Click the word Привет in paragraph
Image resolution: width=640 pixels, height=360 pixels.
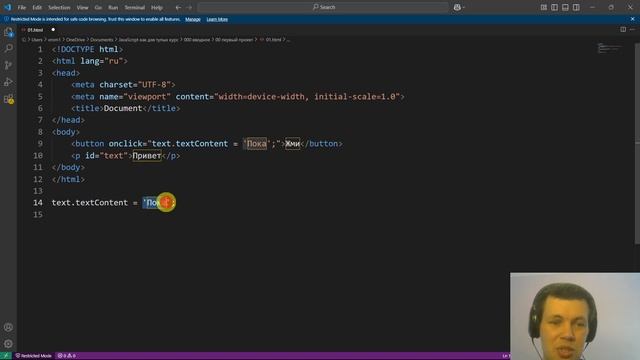[x=147, y=156]
